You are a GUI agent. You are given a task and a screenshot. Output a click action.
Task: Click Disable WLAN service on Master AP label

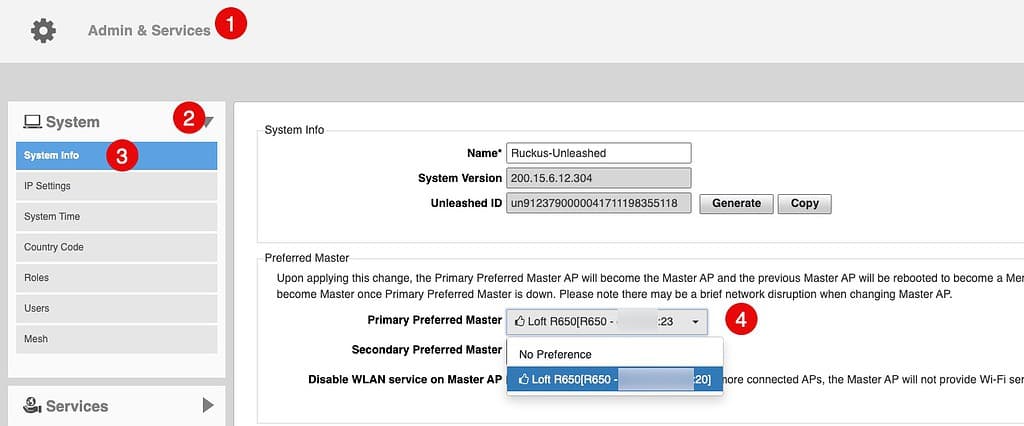405,380
